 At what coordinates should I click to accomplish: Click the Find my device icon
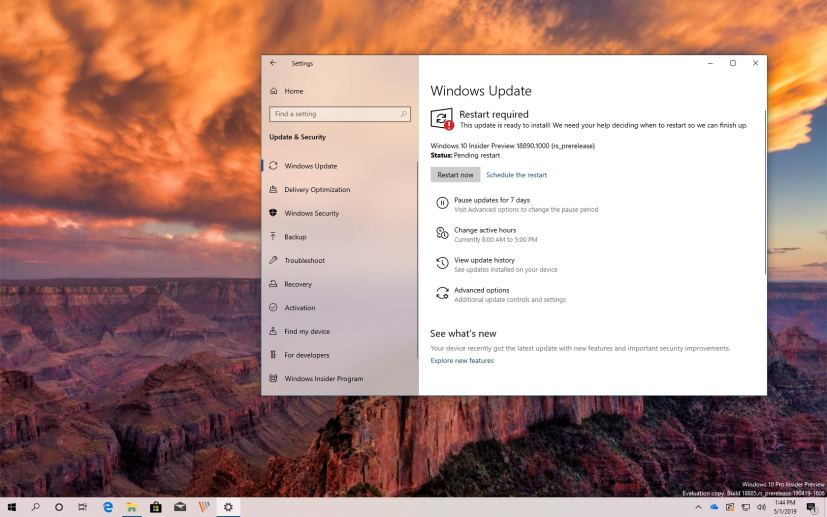click(273, 331)
